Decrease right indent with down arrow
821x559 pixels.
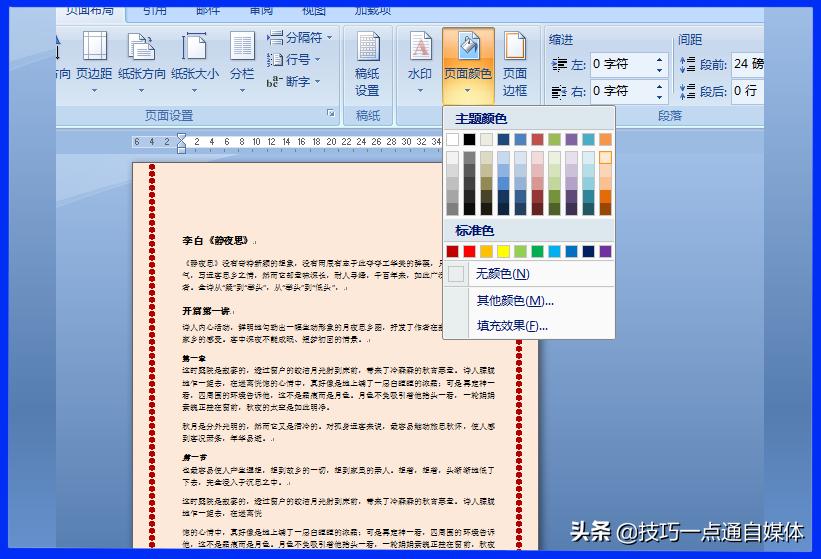tap(660, 97)
